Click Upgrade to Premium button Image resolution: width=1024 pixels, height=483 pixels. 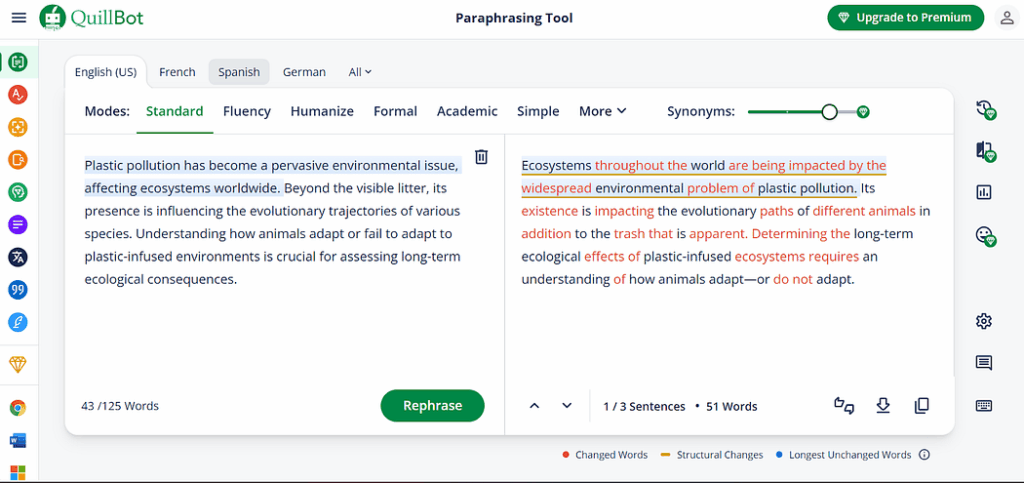[906, 18]
